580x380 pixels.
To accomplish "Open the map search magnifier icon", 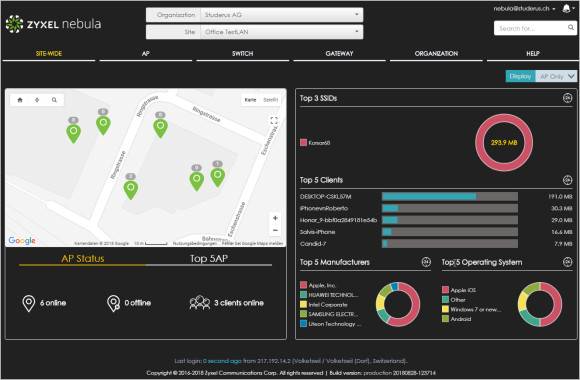I will [54, 100].
